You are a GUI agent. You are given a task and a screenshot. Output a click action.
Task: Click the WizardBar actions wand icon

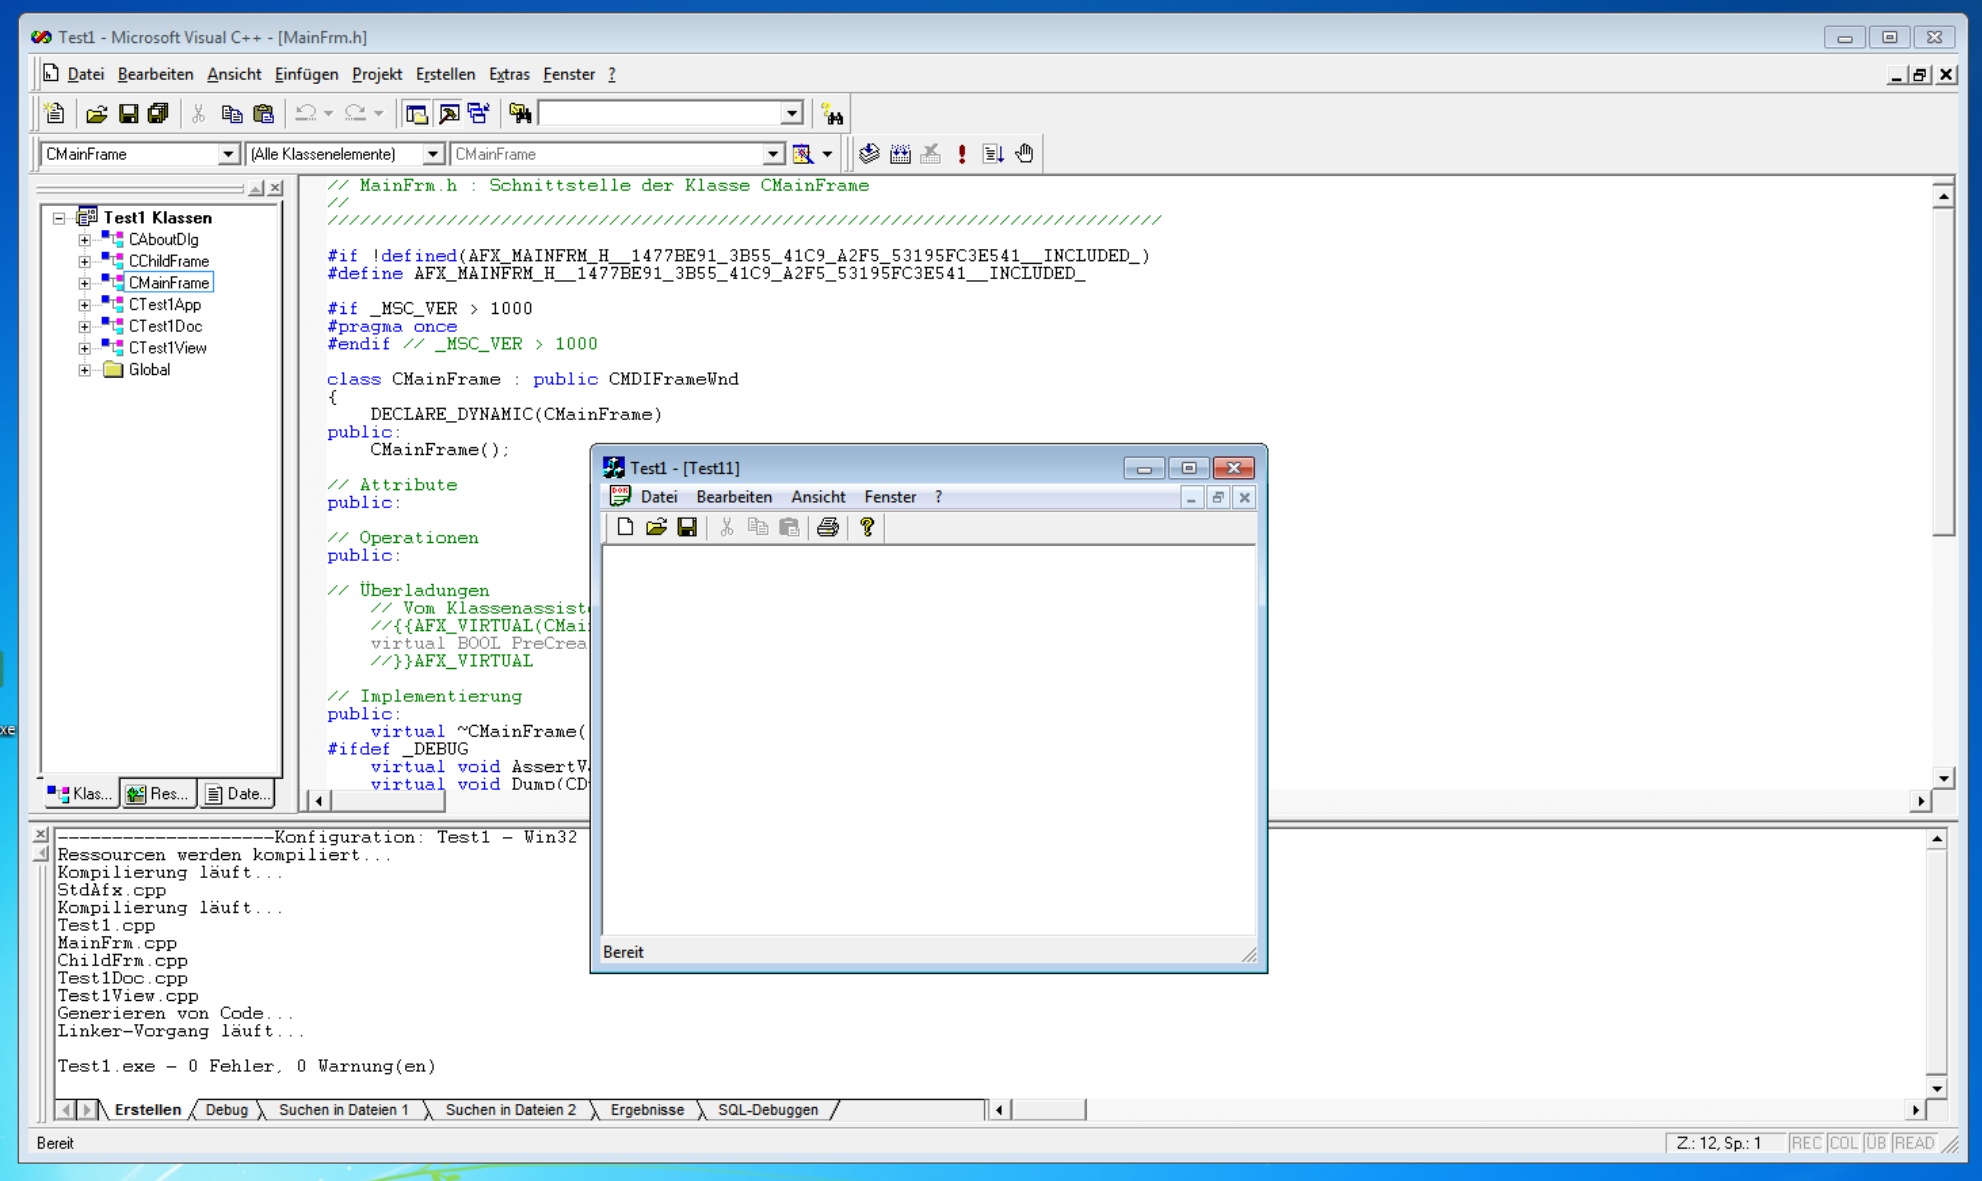(x=802, y=154)
